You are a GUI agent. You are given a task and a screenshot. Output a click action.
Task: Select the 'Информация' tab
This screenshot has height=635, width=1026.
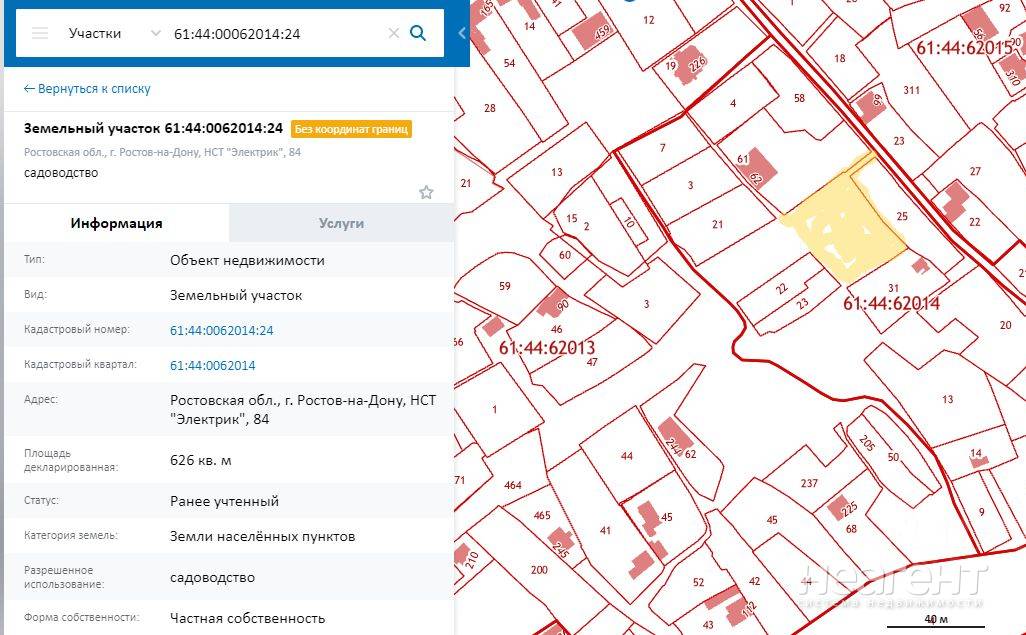click(x=116, y=223)
